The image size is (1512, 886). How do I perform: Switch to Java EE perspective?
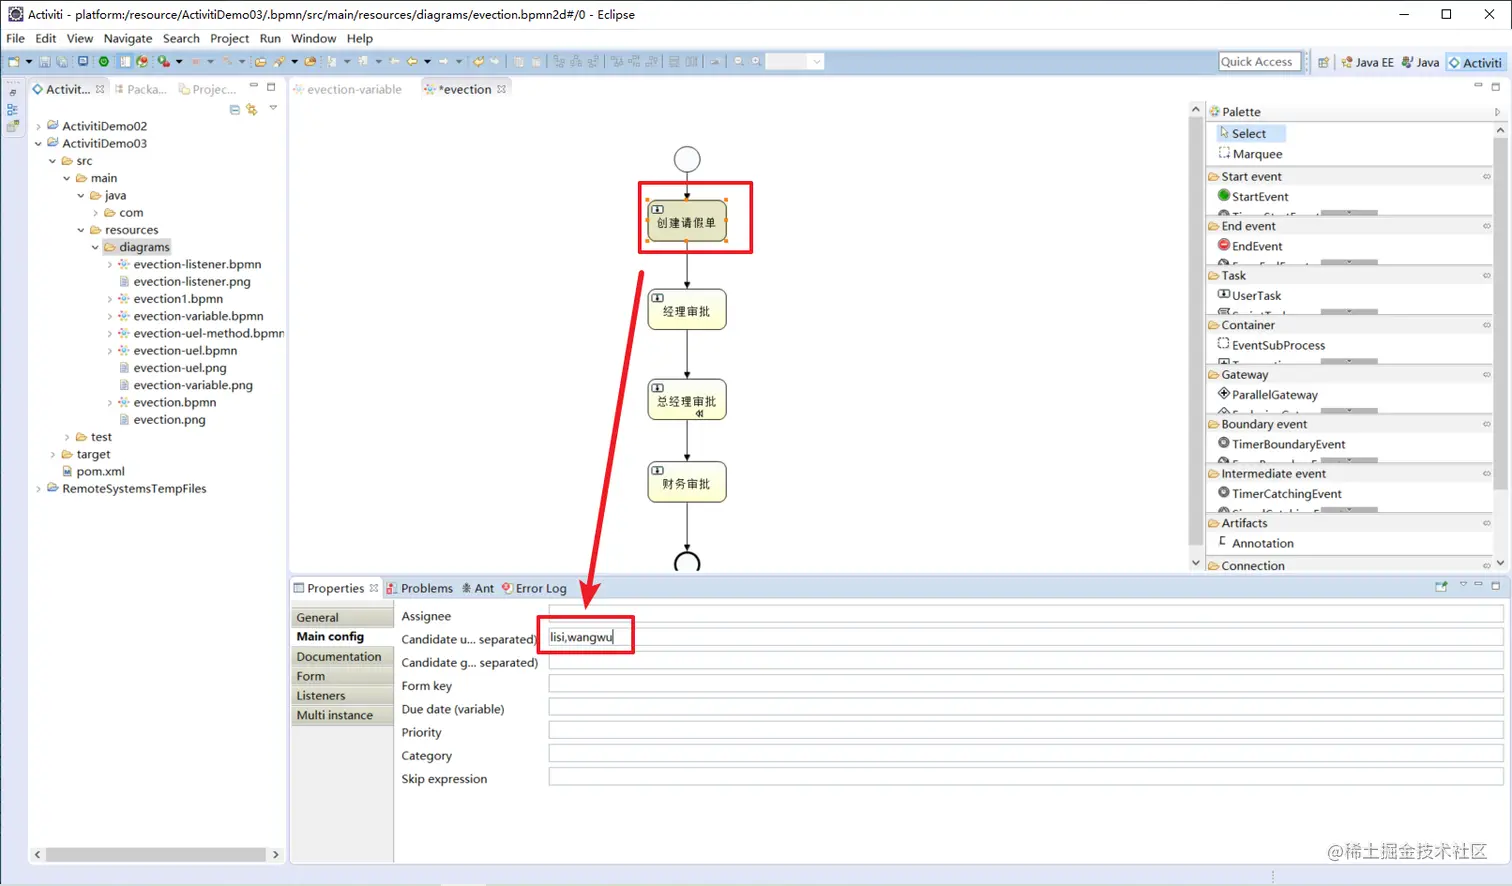[1367, 62]
